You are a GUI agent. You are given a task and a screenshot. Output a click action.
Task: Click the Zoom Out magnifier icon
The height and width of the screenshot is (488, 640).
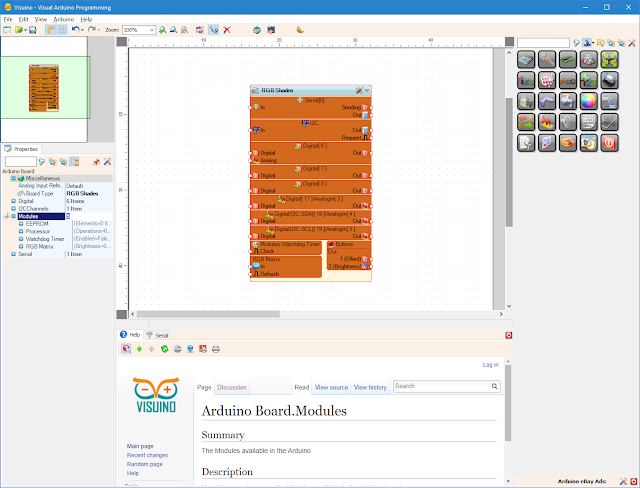tap(173, 30)
